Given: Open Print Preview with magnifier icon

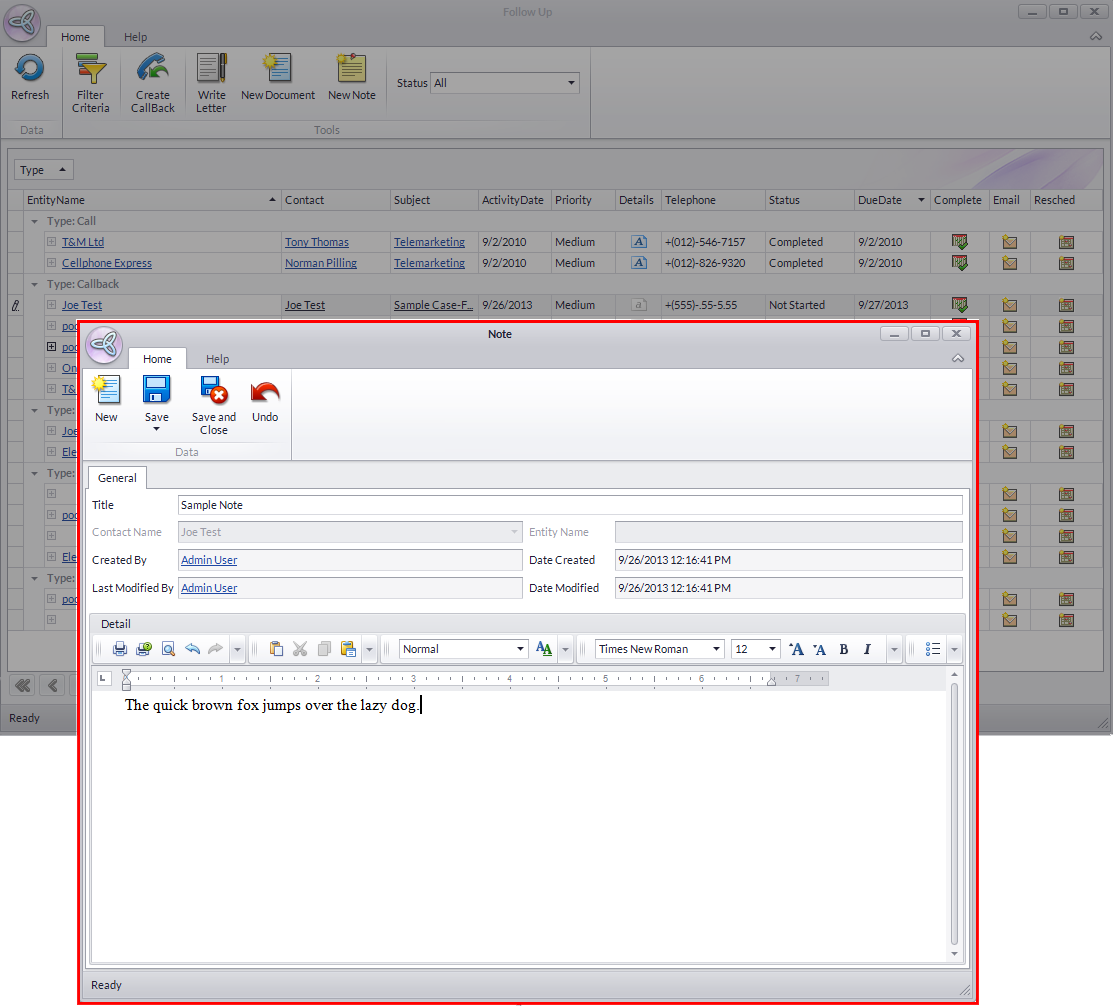Looking at the screenshot, I should click(x=168, y=649).
